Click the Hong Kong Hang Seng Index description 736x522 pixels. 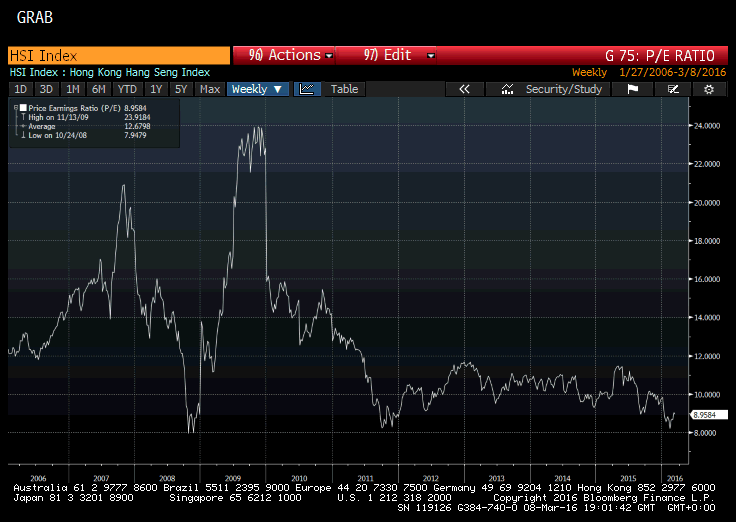139,72
